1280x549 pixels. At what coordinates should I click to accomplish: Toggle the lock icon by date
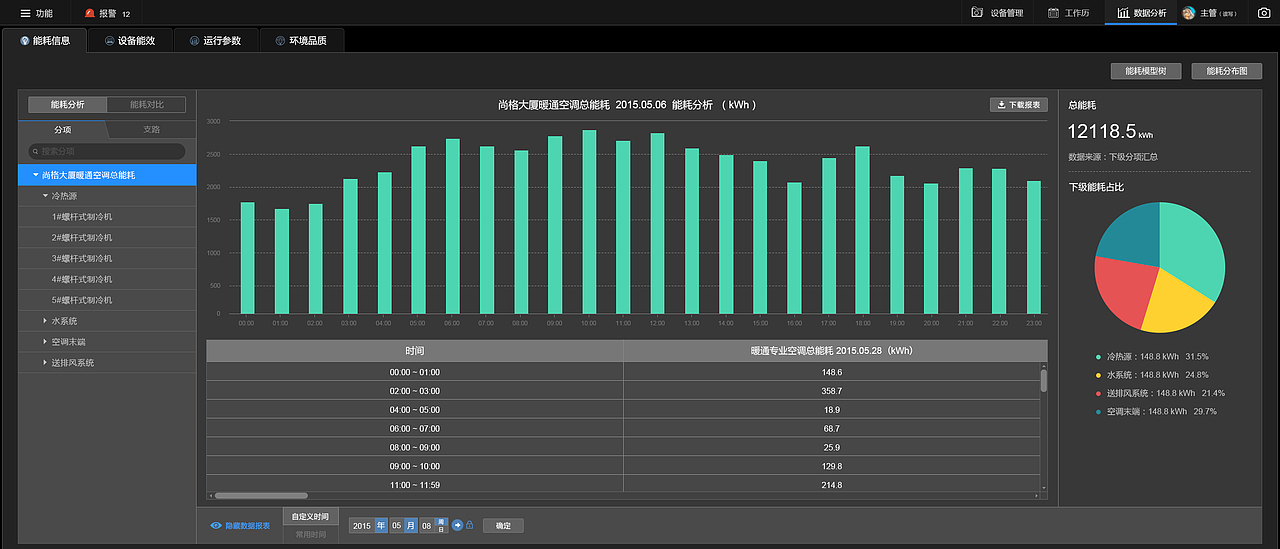(x=469, y=525)
